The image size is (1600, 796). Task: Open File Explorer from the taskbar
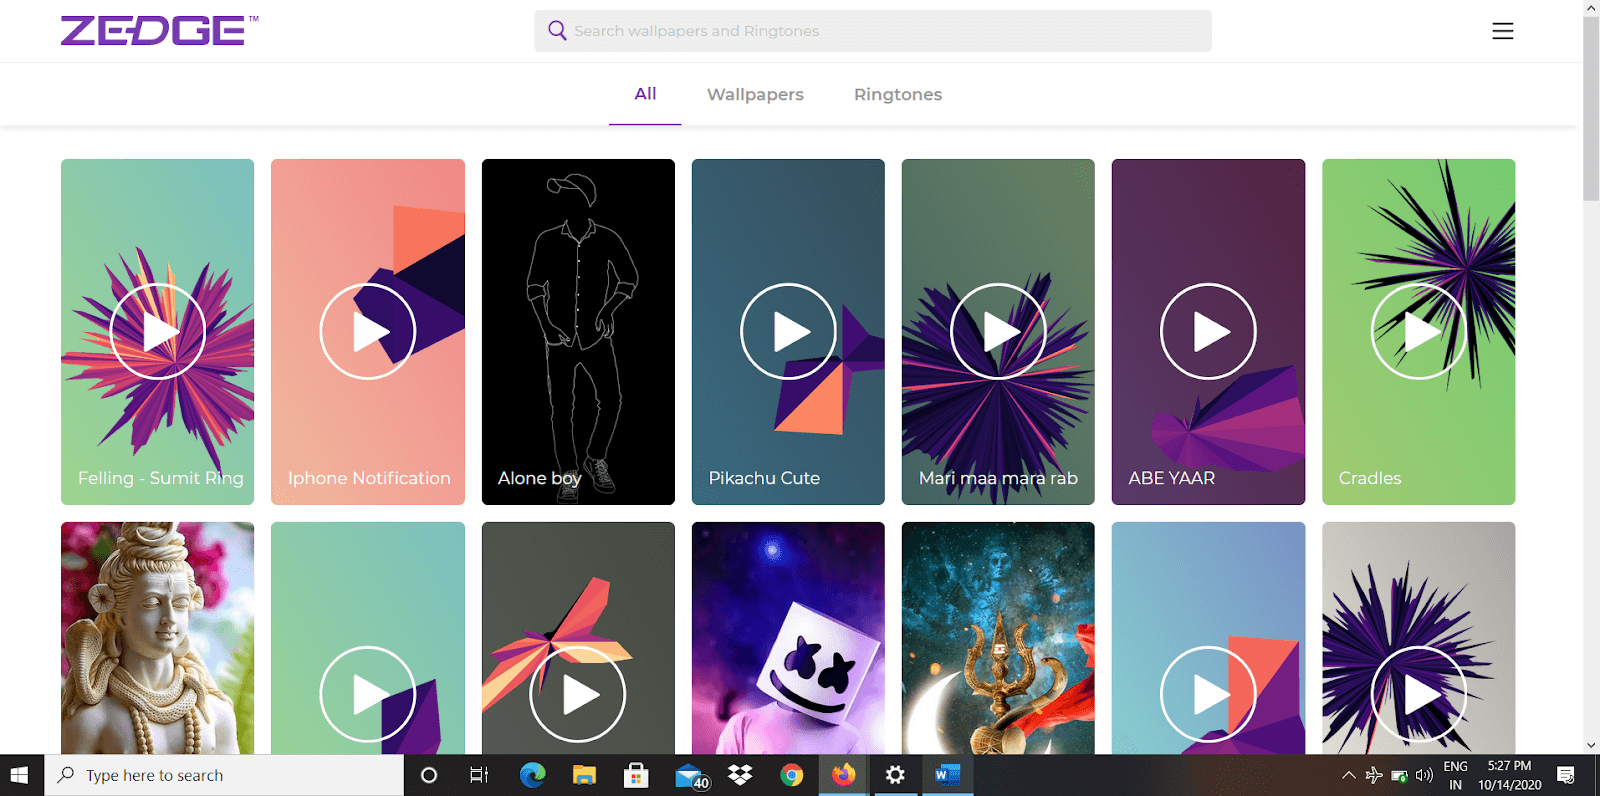pos(584,775)
